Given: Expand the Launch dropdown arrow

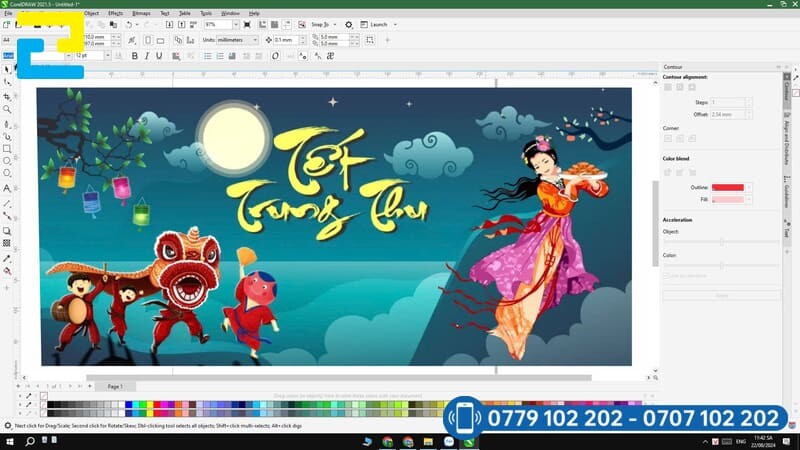Looking at the screenshot, I should coord(395,24).
